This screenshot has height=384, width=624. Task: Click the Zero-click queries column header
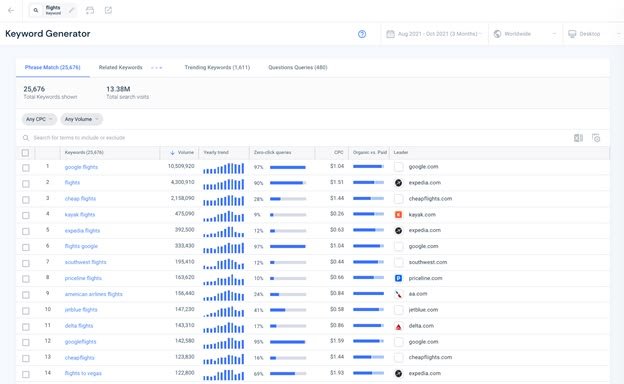273,152
